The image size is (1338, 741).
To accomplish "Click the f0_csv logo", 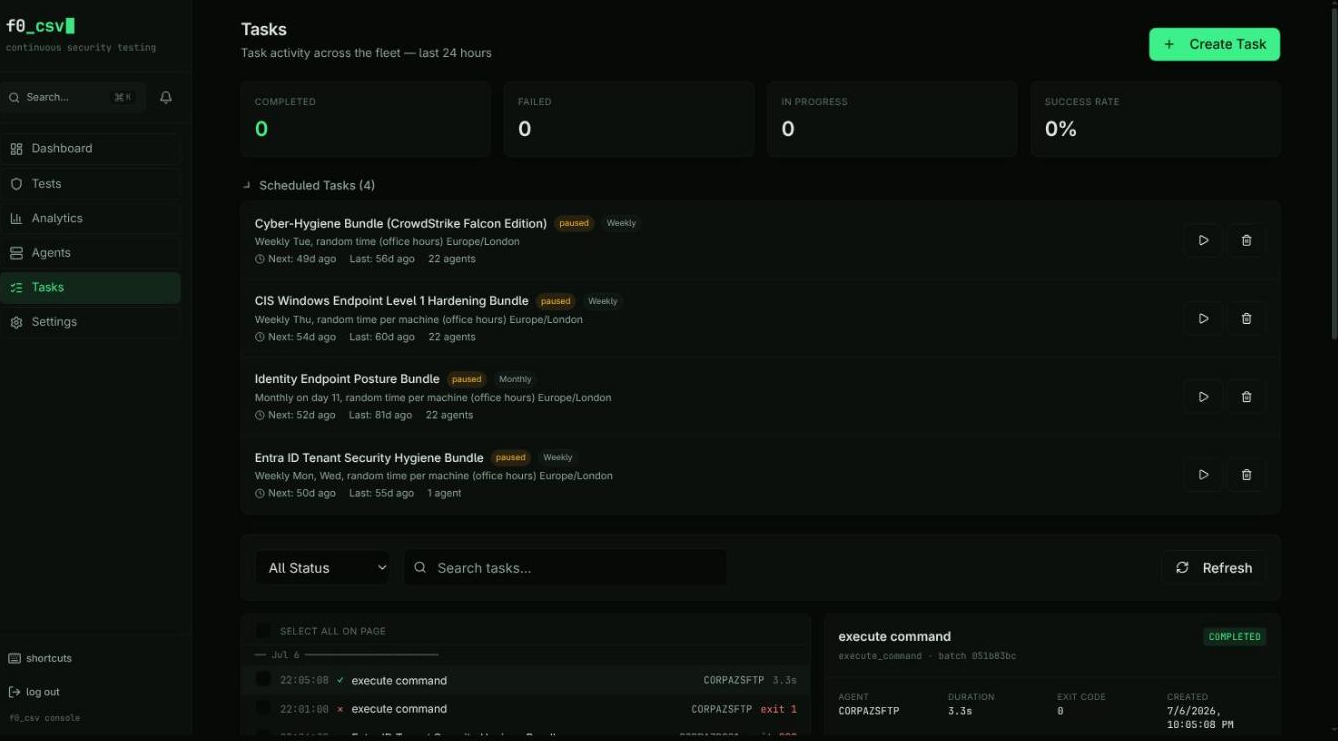I will (40, 26).
